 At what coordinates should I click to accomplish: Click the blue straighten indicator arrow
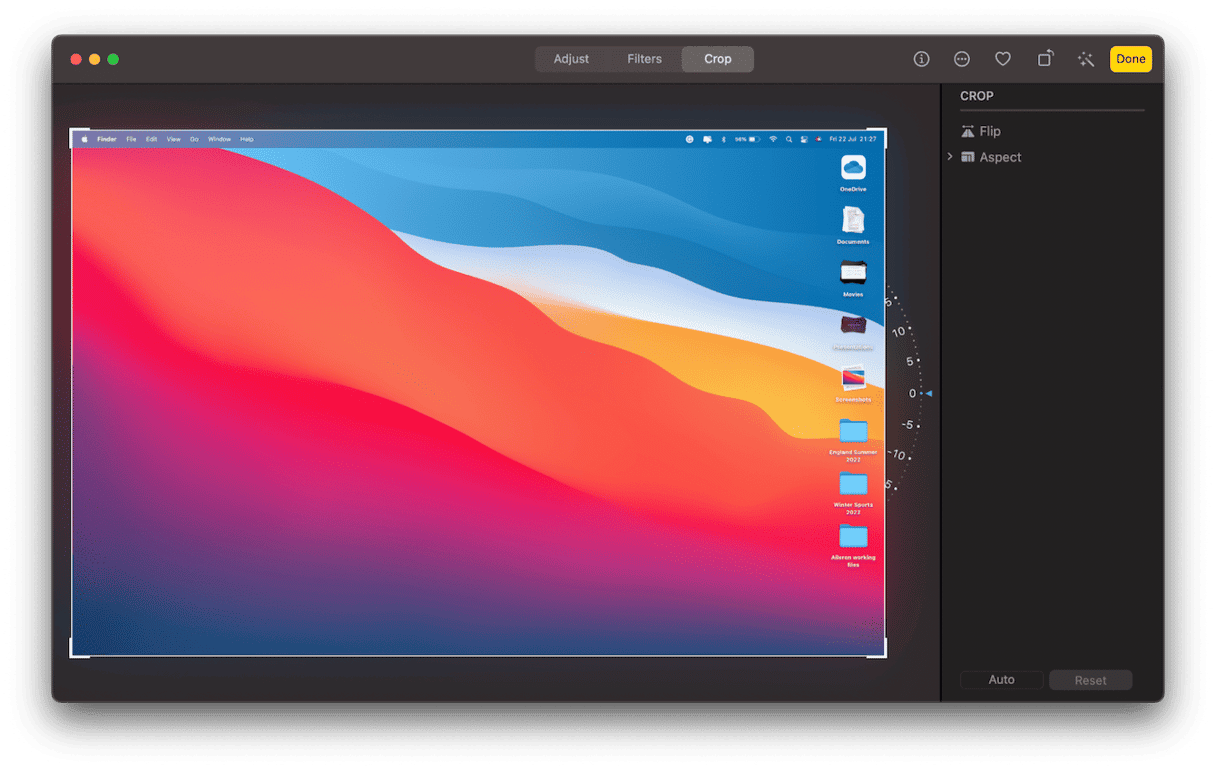coord(928,393)
